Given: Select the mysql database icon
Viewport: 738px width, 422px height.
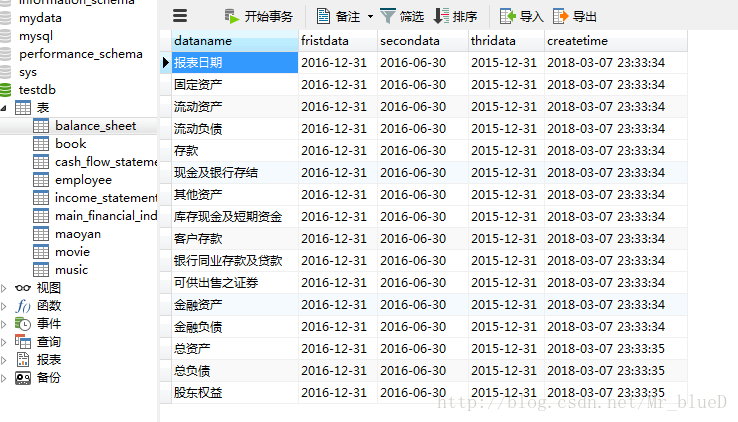Looking at the screenshot, I should (x=5, y=36).
